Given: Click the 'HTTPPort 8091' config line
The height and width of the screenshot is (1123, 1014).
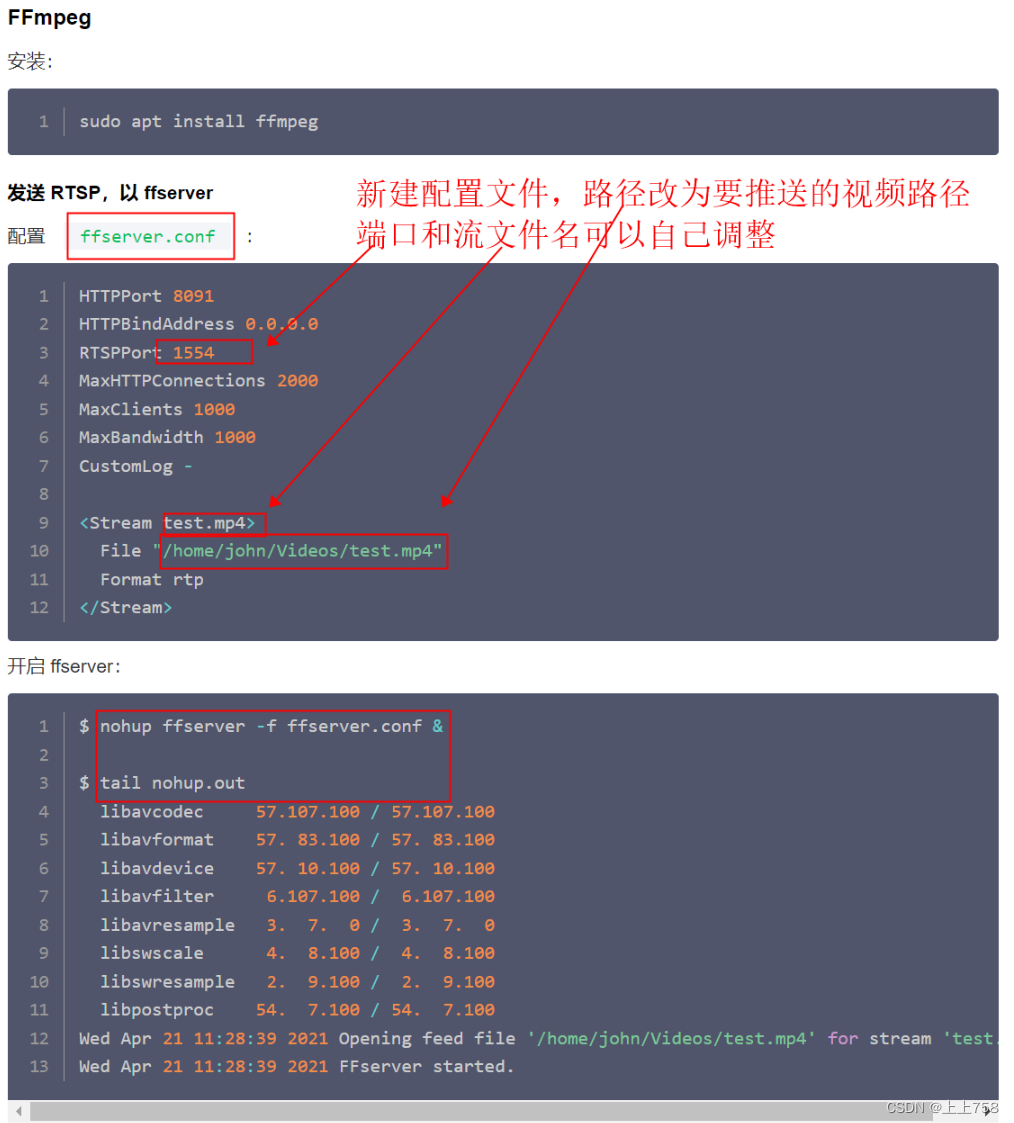Looking at the screenshot, I should coord(146,296).
